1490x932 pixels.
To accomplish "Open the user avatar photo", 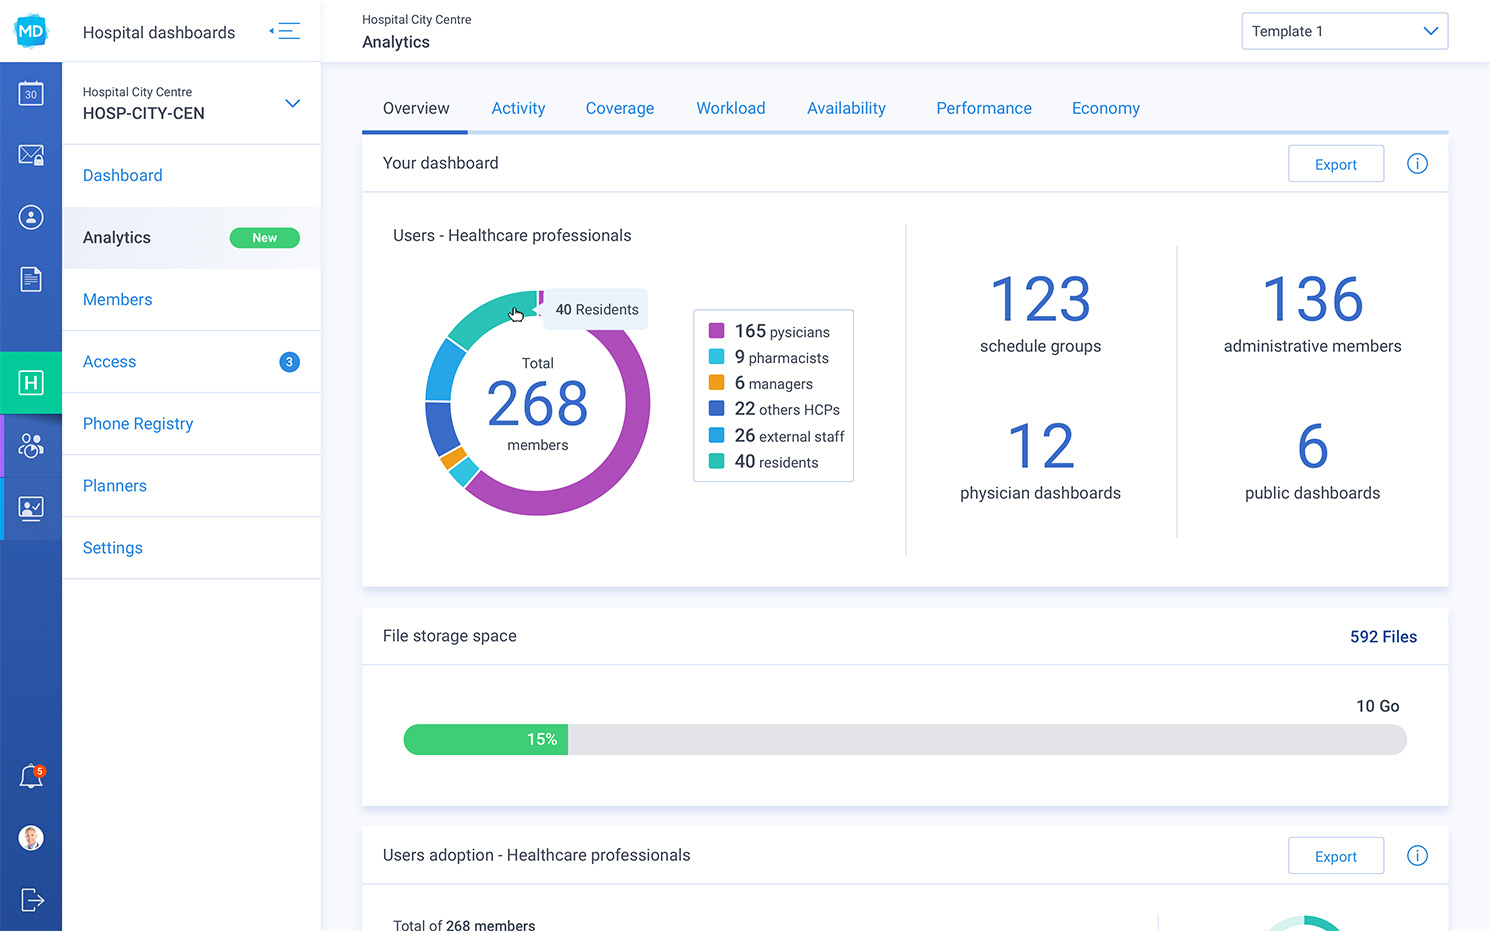I will (31, 838).
